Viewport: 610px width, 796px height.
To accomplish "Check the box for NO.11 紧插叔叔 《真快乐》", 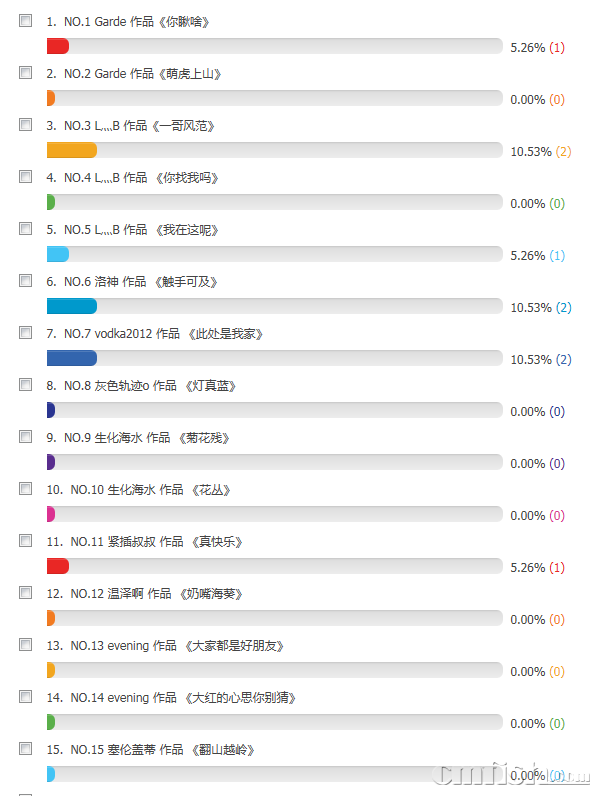I will pos(25,541).
